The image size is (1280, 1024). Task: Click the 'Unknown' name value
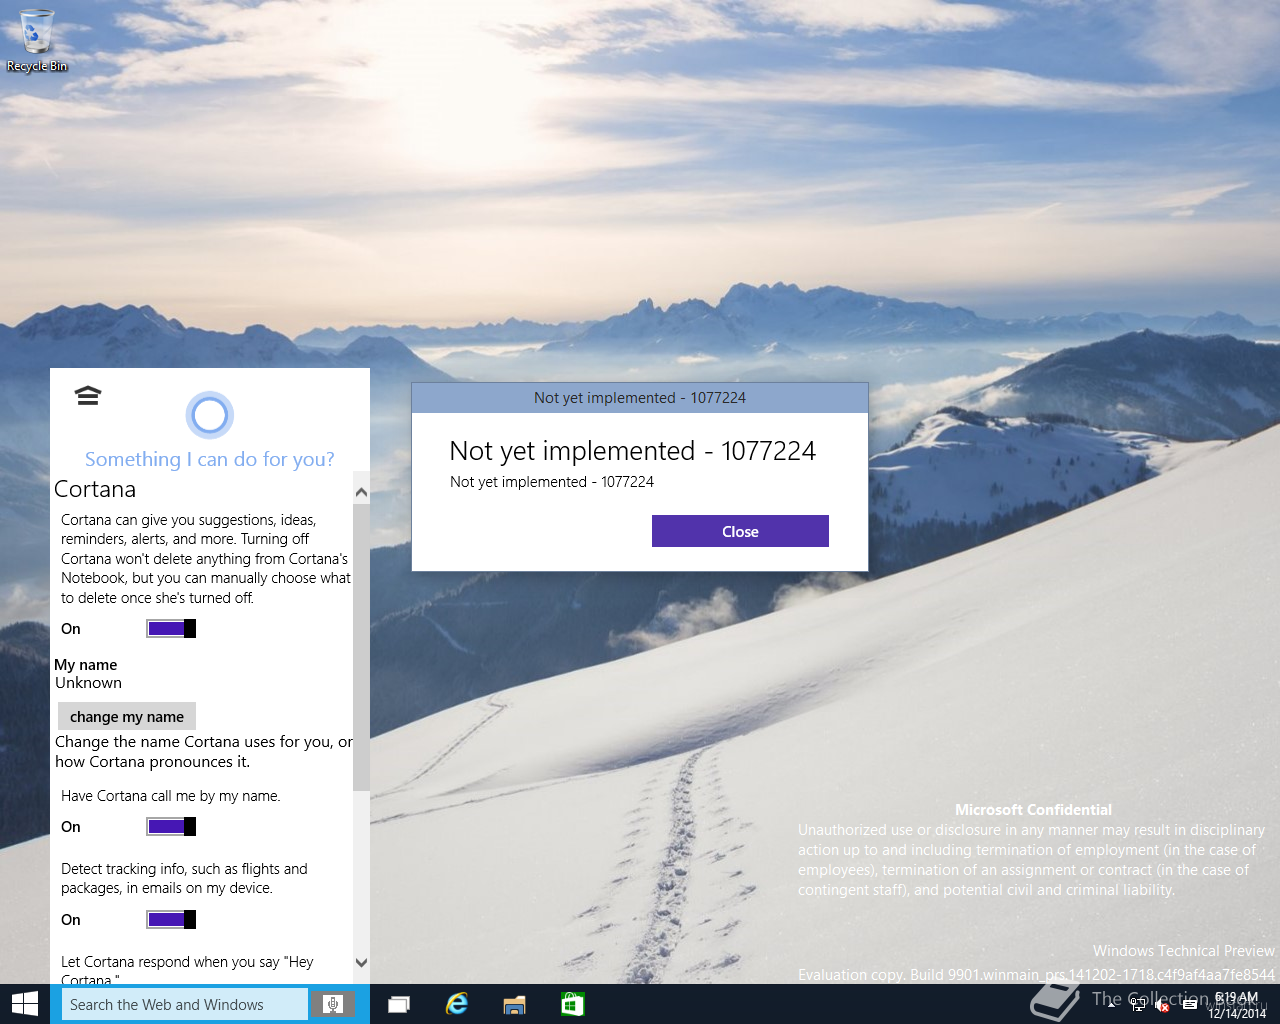coord(88,683)
